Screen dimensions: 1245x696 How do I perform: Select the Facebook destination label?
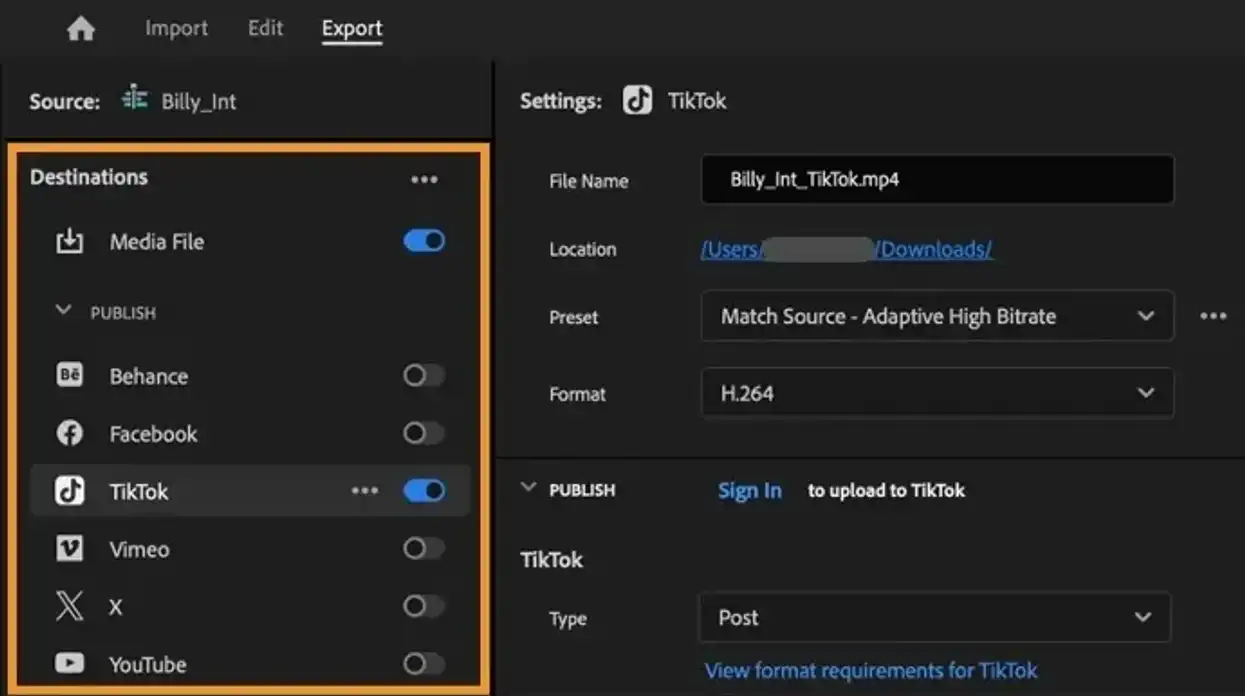pyautogui.click(x=154, y=434)
